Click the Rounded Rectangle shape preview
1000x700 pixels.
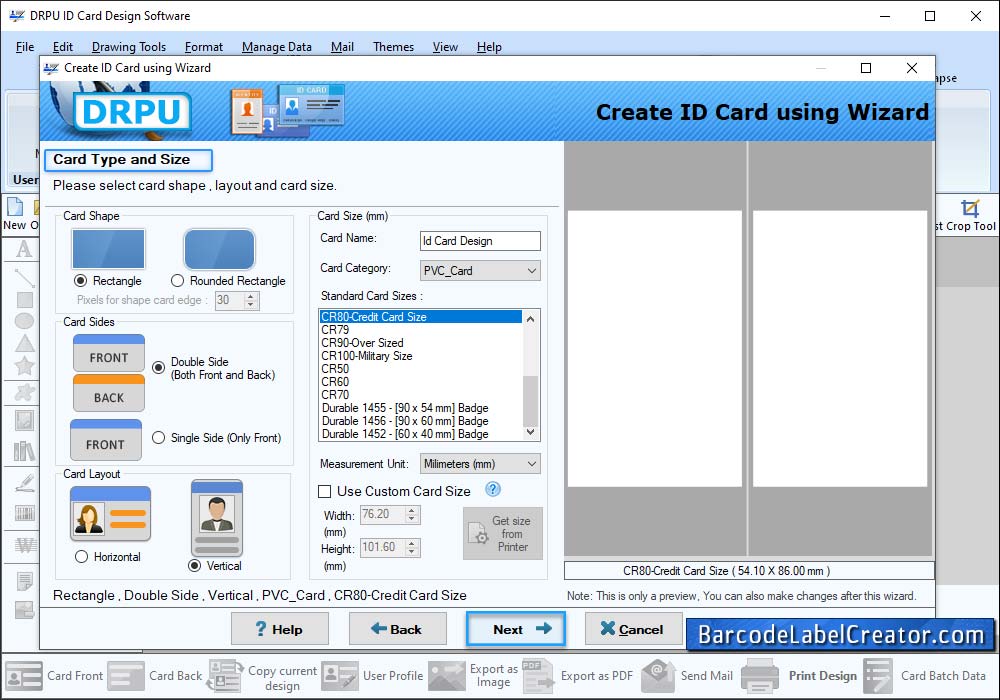point(219,249)
